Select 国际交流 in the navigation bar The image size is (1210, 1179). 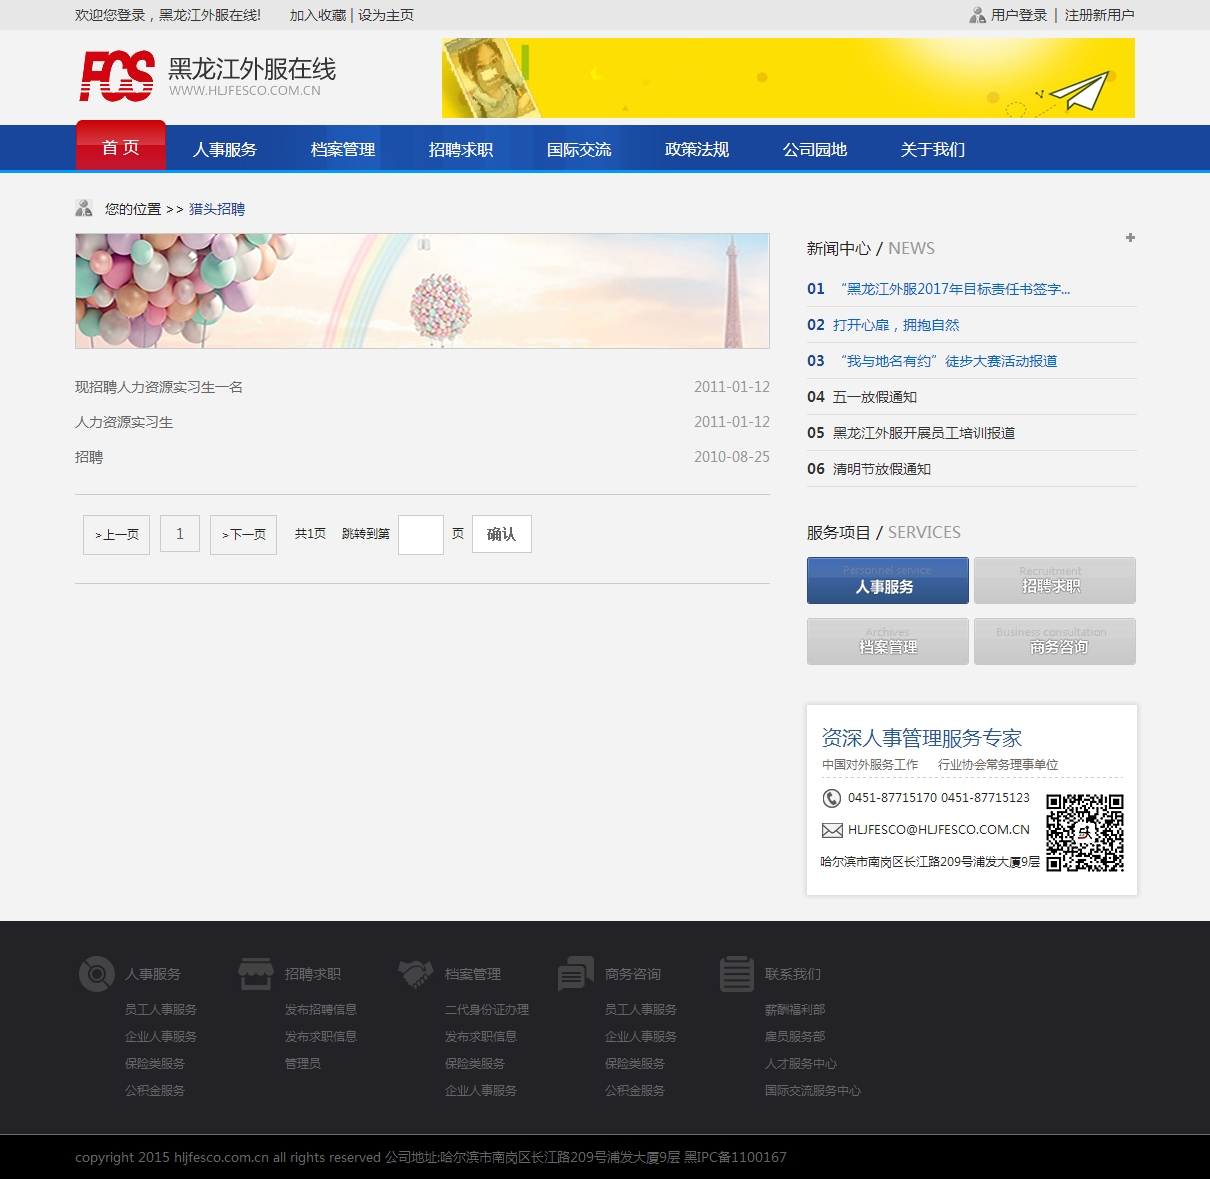click(579, 150)
